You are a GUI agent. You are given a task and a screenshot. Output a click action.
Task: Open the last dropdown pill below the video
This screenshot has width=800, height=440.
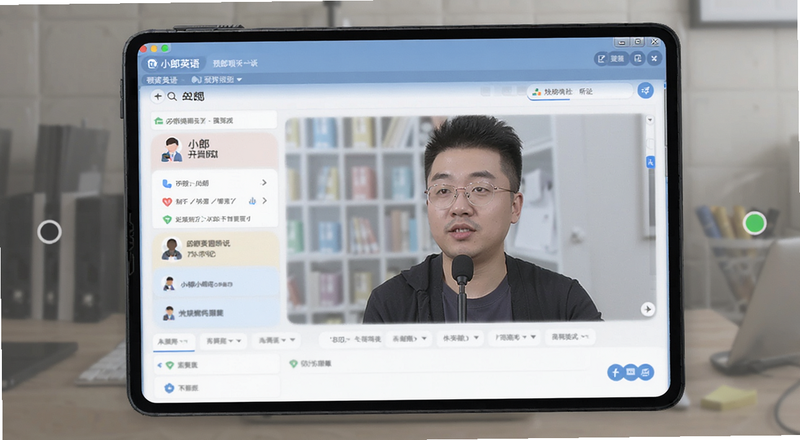pyautogui.click(x=570, y=337)
